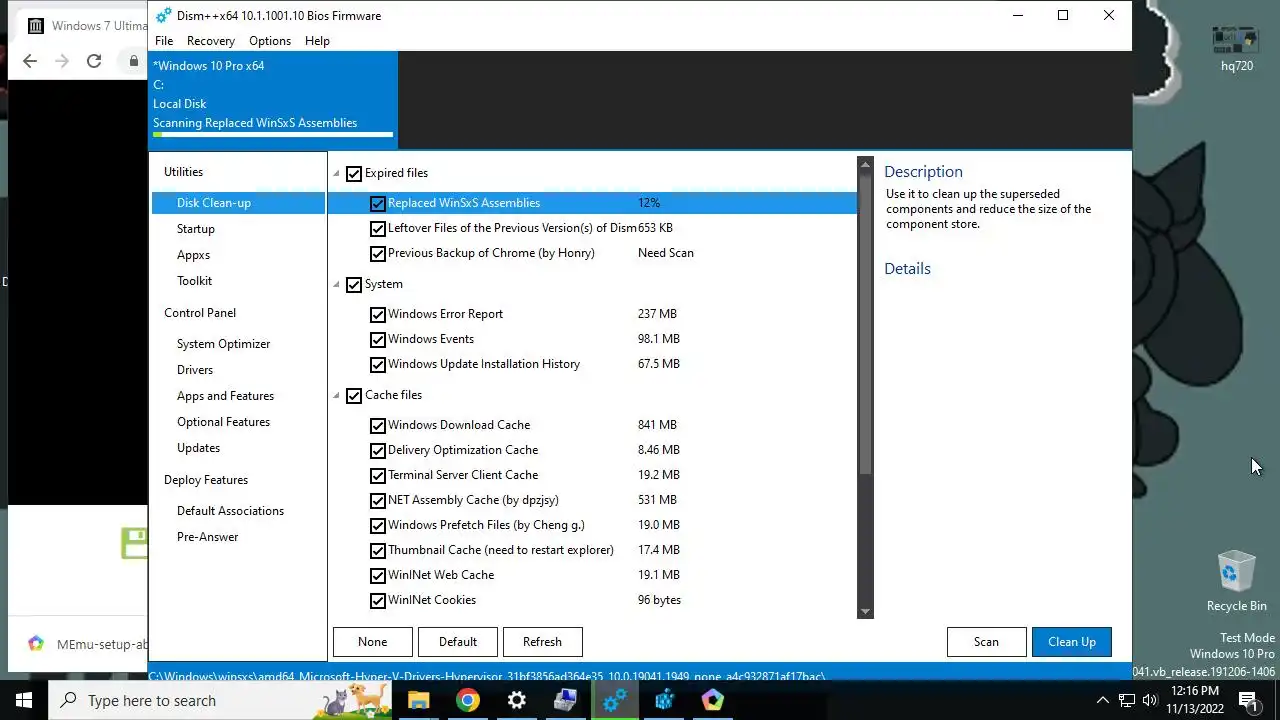Image resolution: width=1280 pixels, height=720 pixels.
Task: Open Toolkit in sidebar
Action: point(194,281)
